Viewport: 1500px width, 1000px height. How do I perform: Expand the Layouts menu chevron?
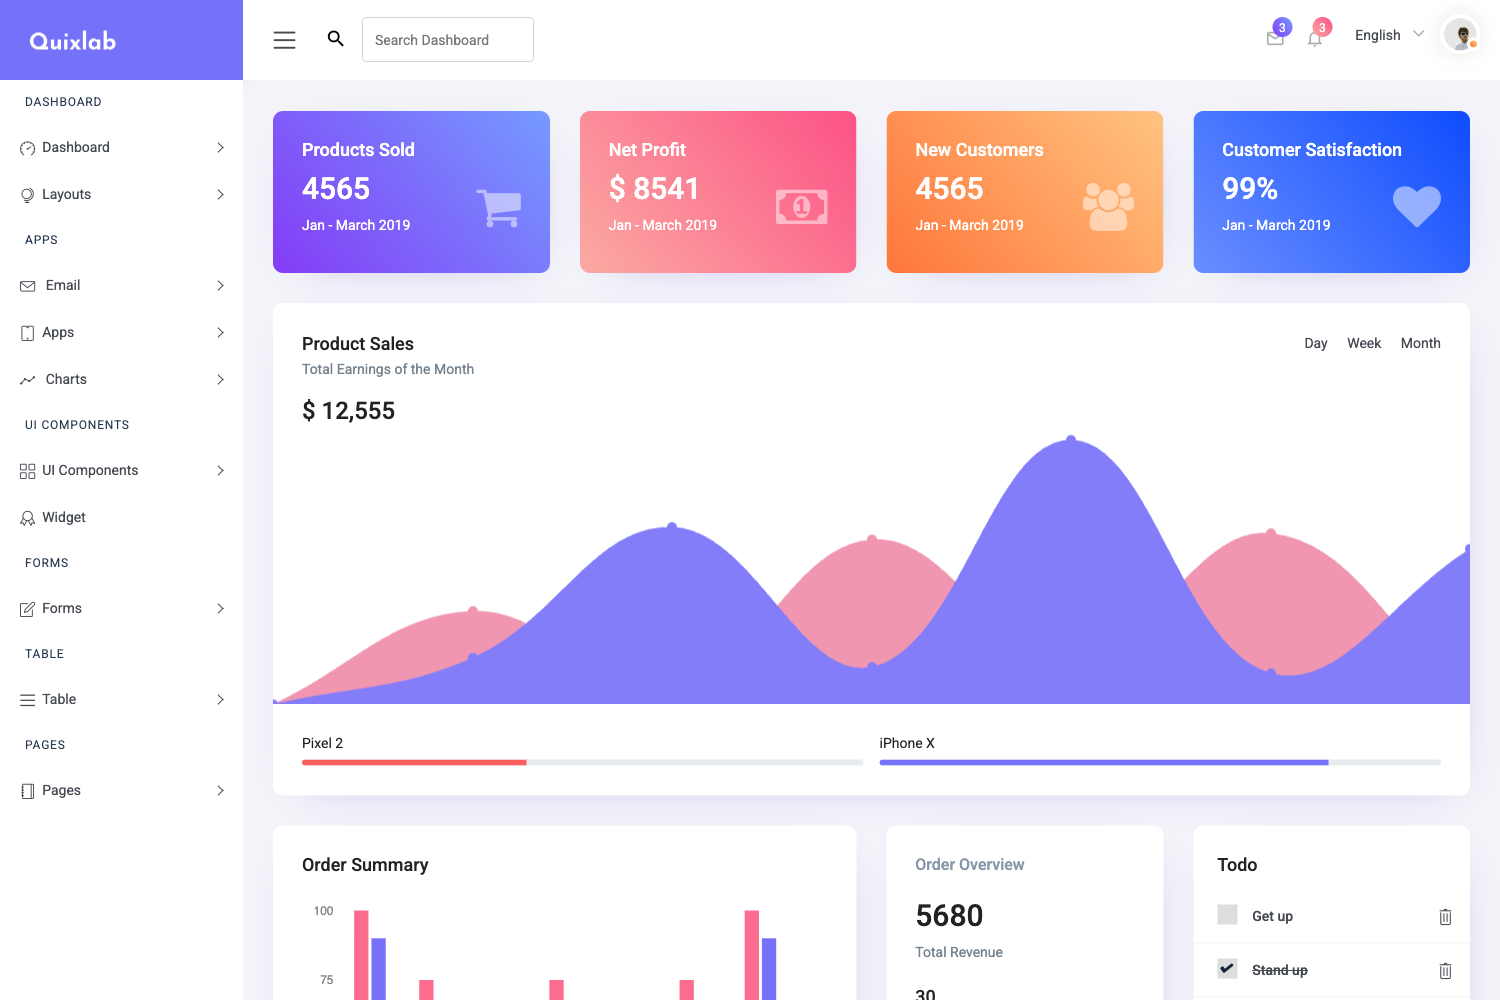[220, 195]
